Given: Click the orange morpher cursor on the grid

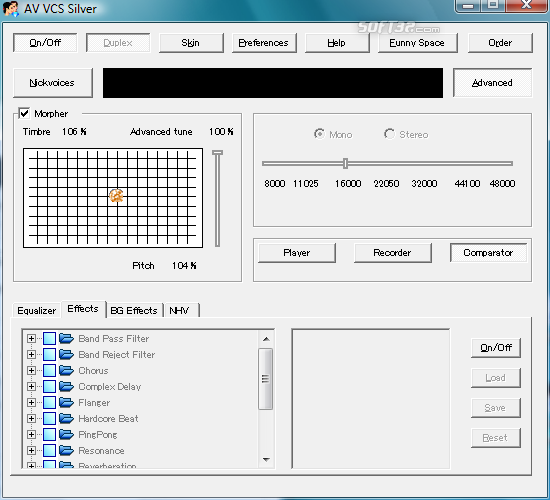Looking at the screenshot, I should coord(116,195).
